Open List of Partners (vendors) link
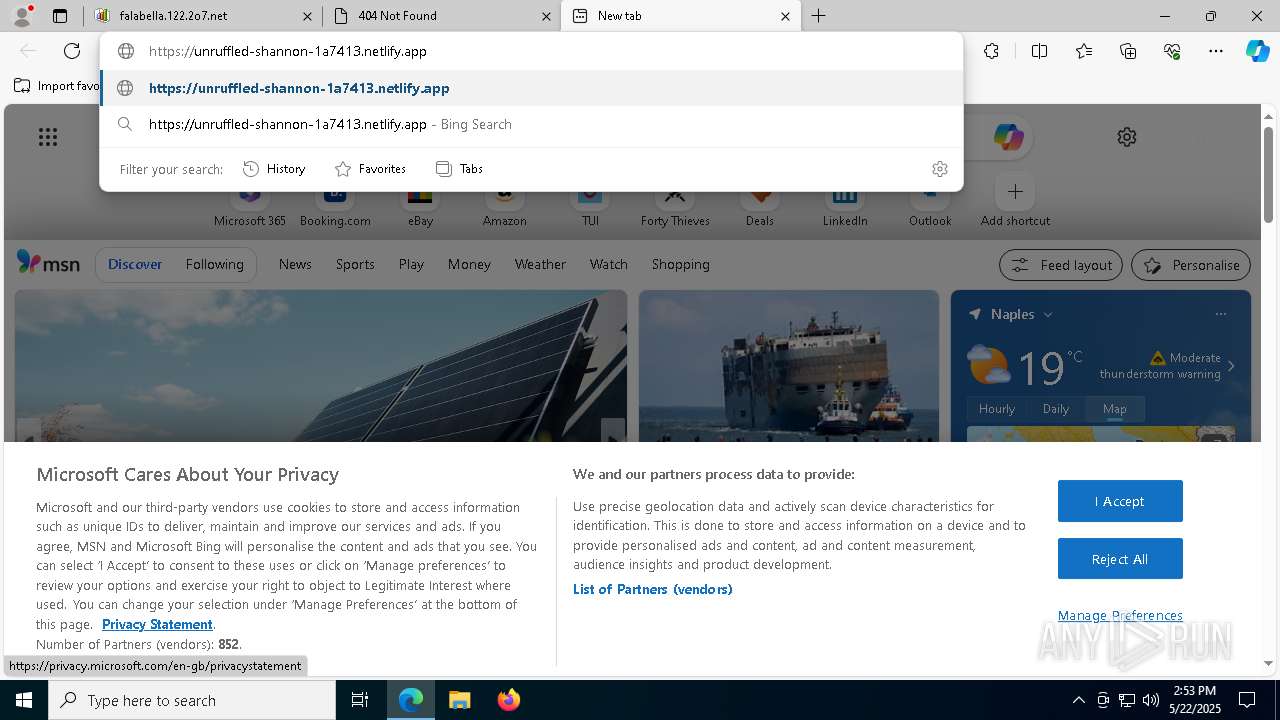 [652, 589]
